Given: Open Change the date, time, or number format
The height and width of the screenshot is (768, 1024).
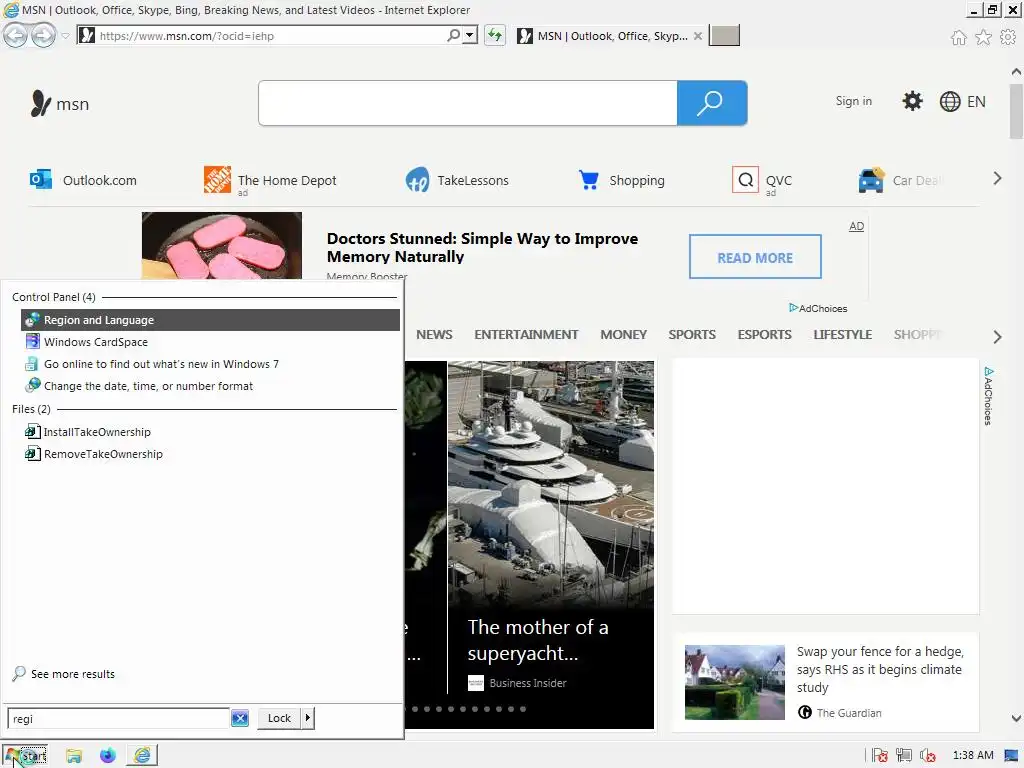Looking at the screenshot, I should pos(210,386).
